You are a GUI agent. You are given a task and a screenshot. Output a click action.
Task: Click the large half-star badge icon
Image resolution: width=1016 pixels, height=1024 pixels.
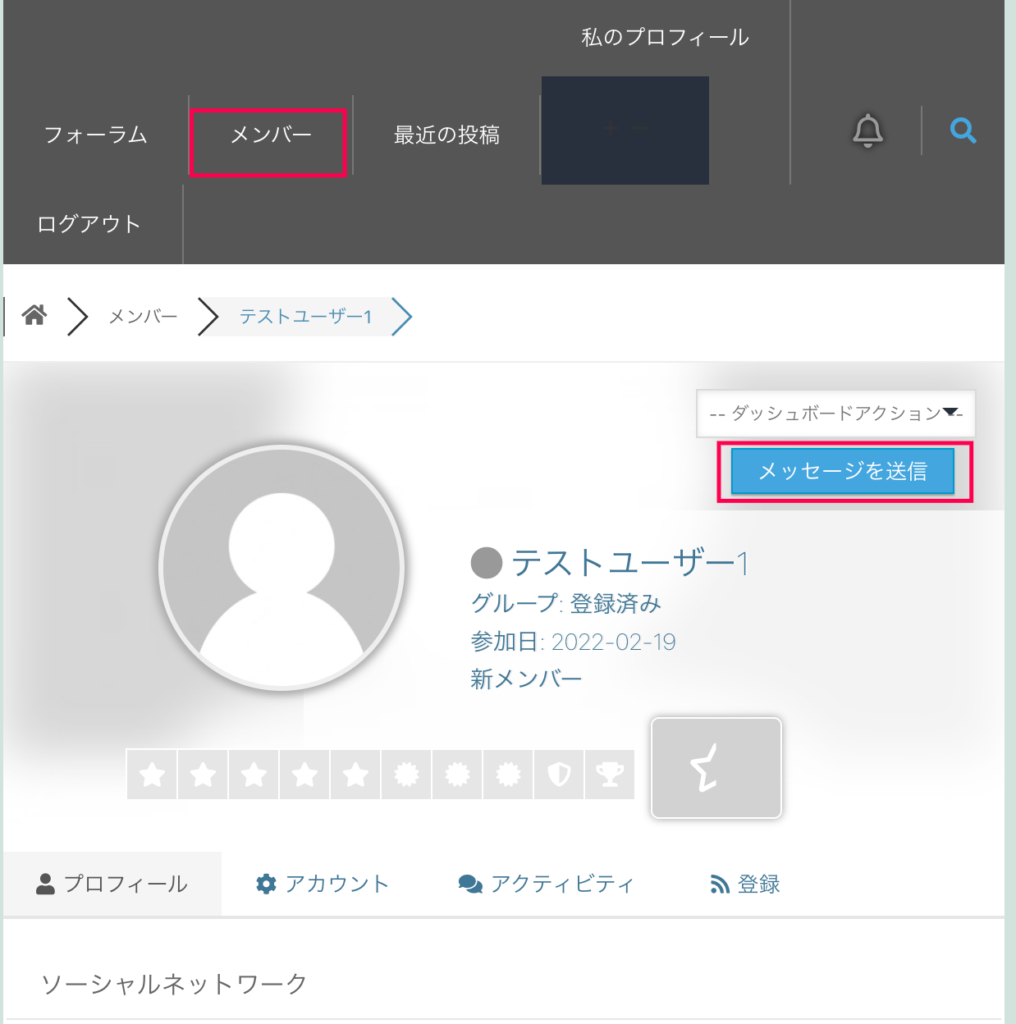tap(716, 768)
